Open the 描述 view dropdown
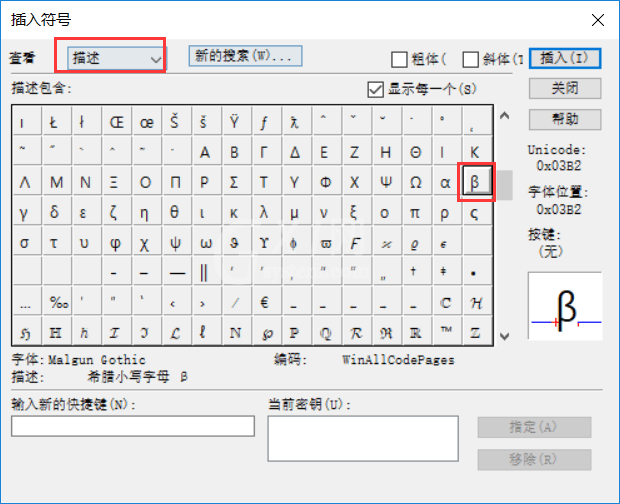 tap(116, 59)
